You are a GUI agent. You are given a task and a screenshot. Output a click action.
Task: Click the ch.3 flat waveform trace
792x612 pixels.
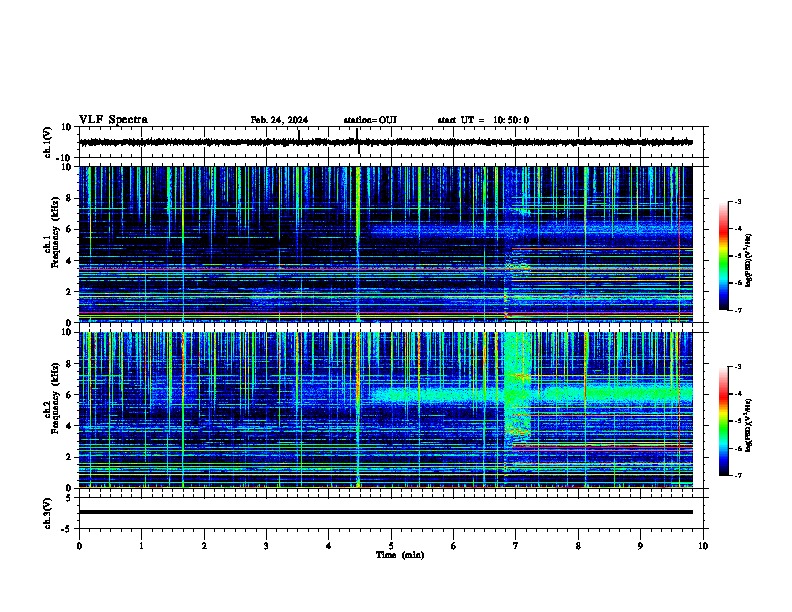click(x=386, y=512)
